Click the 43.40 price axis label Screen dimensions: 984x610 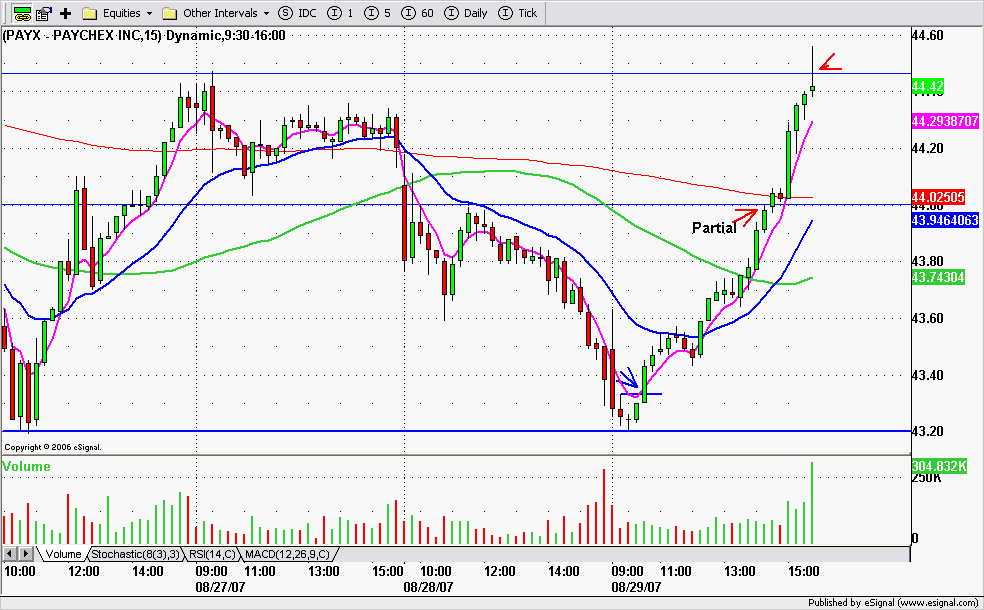(927, 375)
